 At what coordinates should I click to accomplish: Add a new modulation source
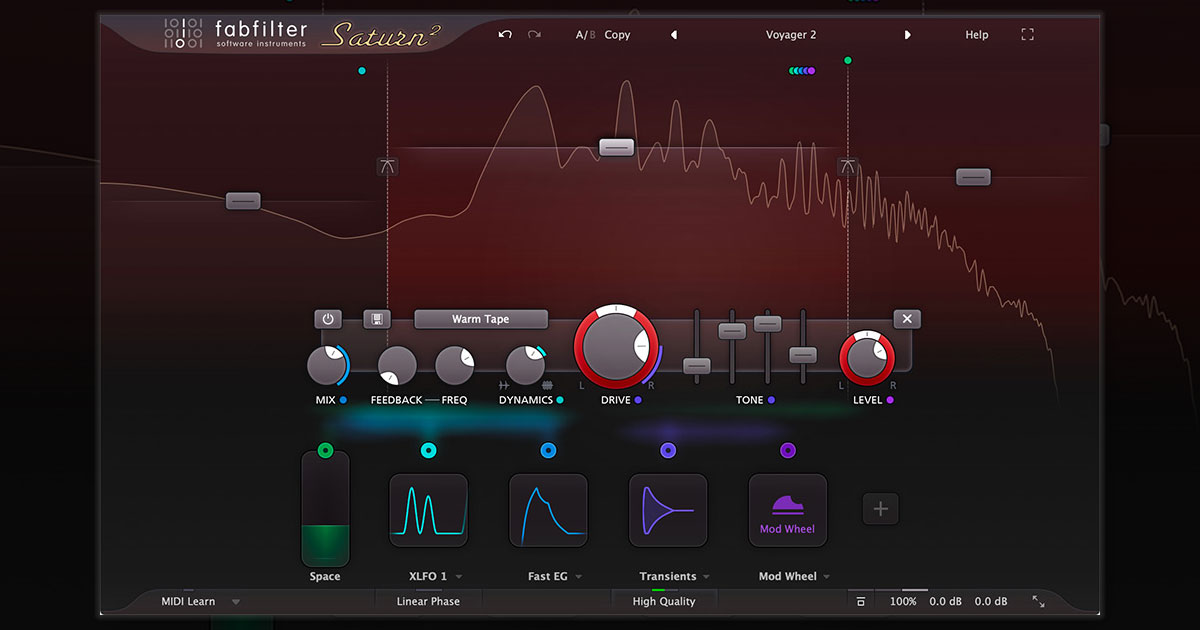click(881, 509)
